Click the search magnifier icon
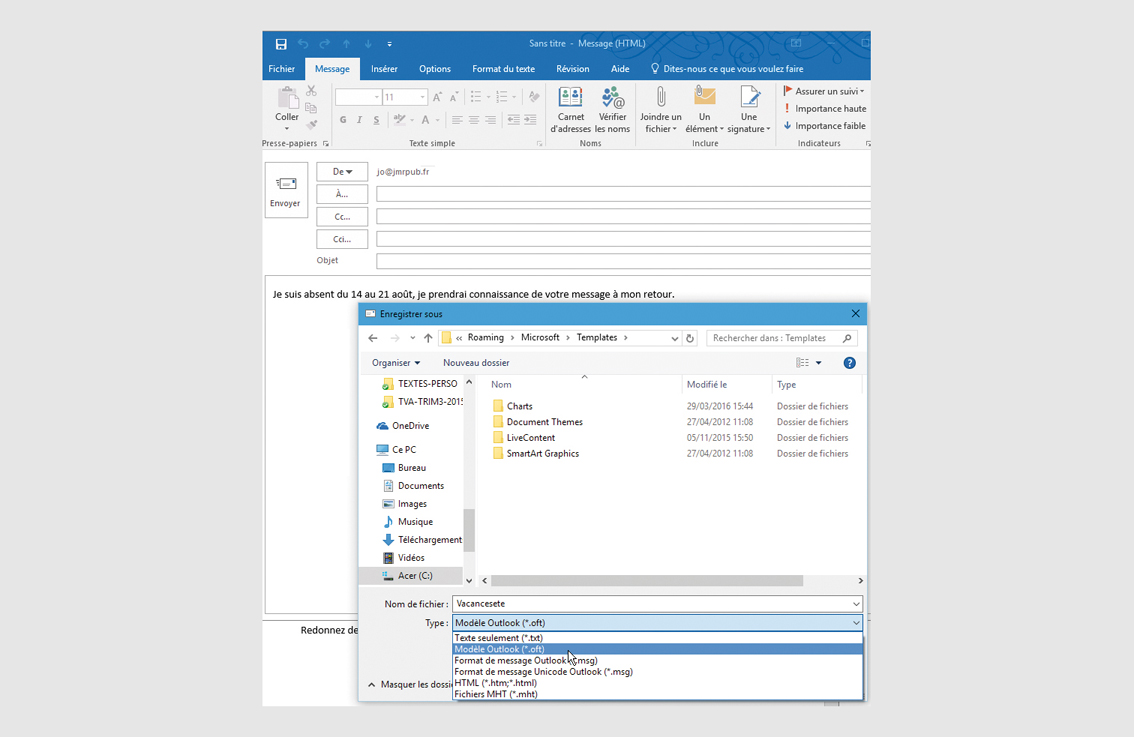Viewport: 1134px width, 737px height. (x=847, y=338)
